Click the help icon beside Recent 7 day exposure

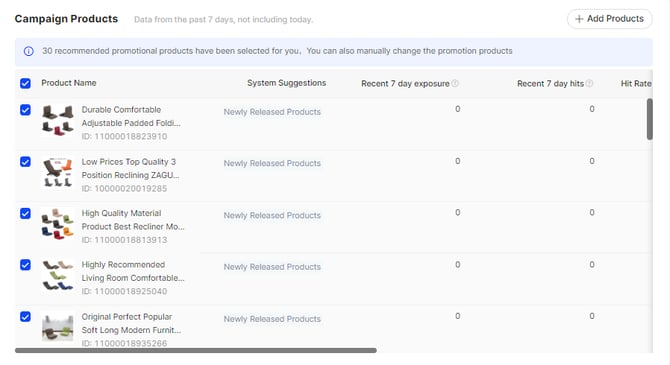[x=455, y=83]
